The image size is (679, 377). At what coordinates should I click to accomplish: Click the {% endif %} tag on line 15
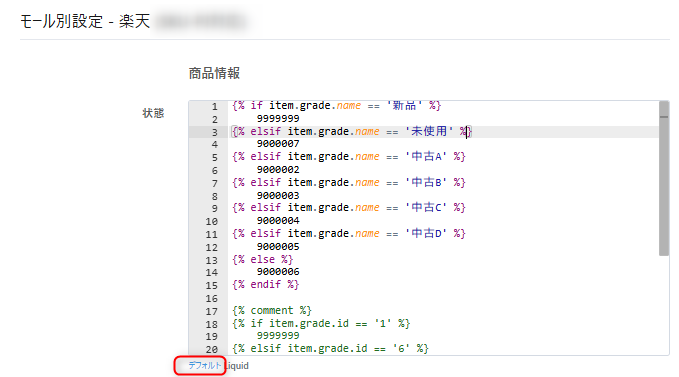click(x=266, y=284)
